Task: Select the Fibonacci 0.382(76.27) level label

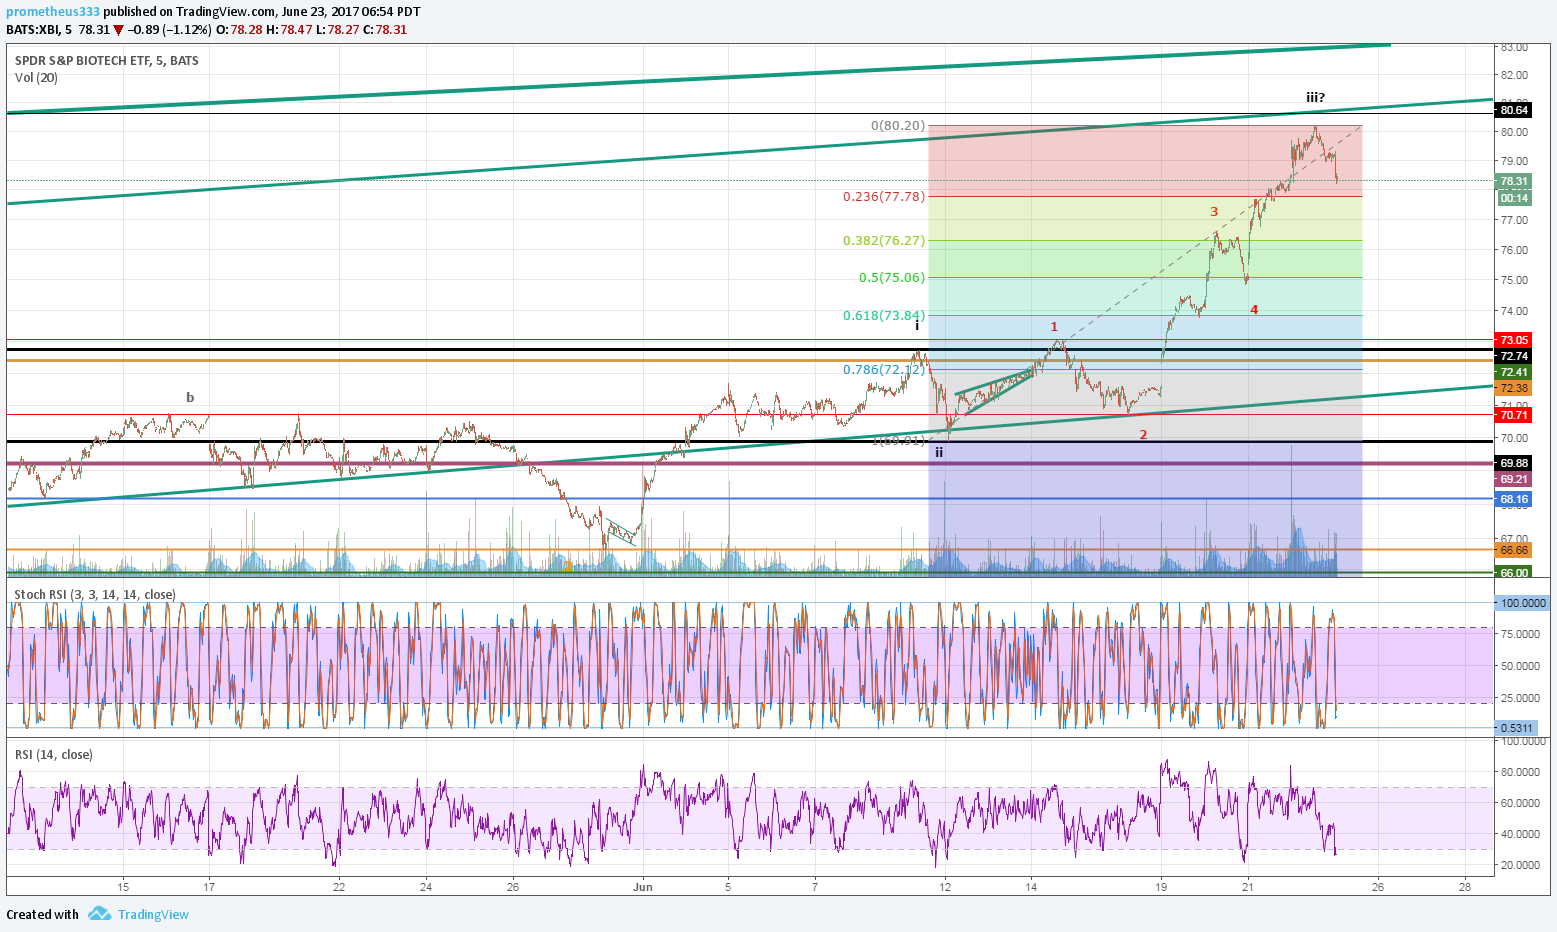Action: pos(884,241)
